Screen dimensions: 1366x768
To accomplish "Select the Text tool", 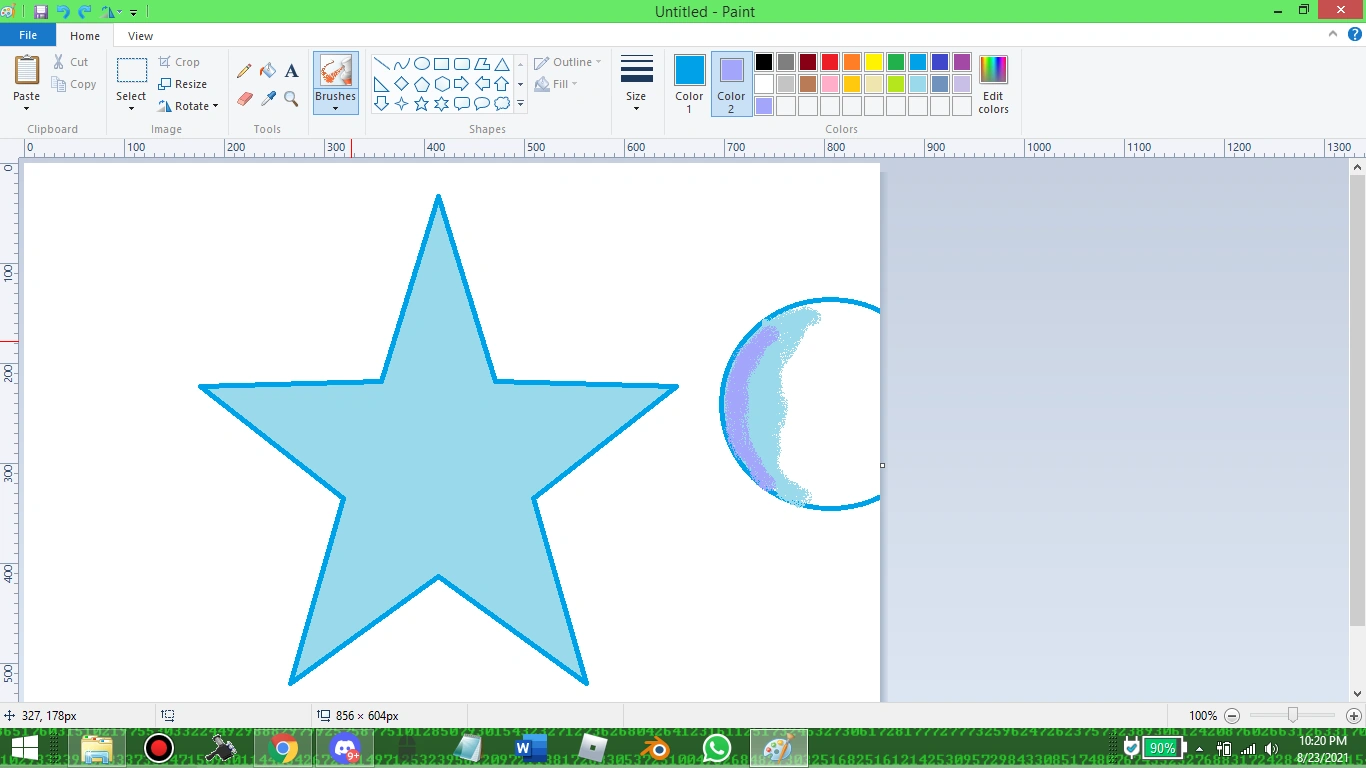I will click(291, 71).
